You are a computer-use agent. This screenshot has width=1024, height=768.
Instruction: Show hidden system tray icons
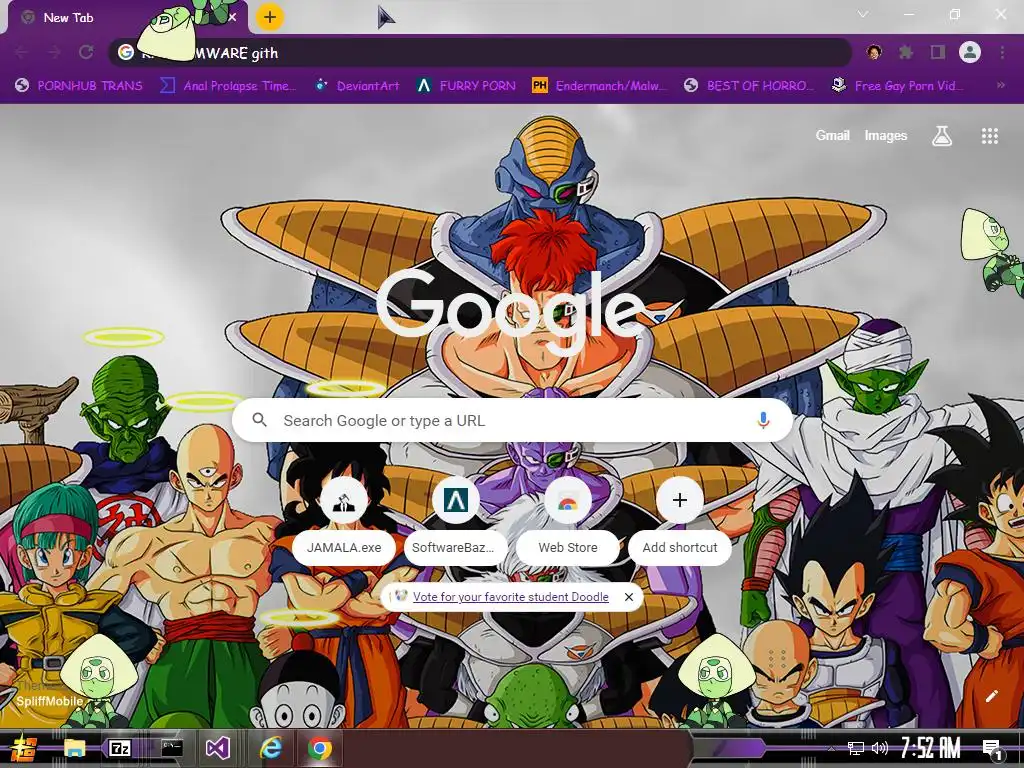(x=831, y=749)
